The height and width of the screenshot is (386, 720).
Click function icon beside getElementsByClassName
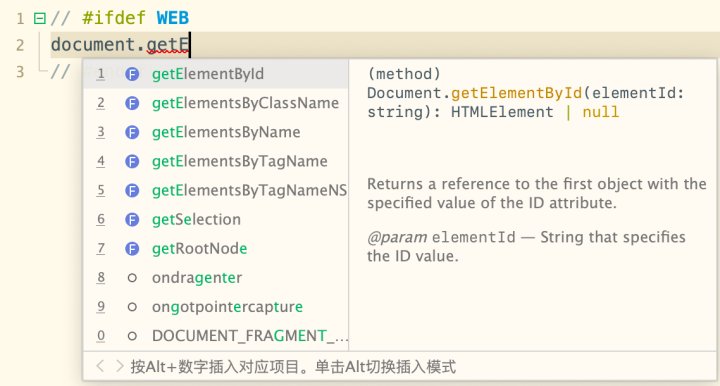[x=132, y=103]
